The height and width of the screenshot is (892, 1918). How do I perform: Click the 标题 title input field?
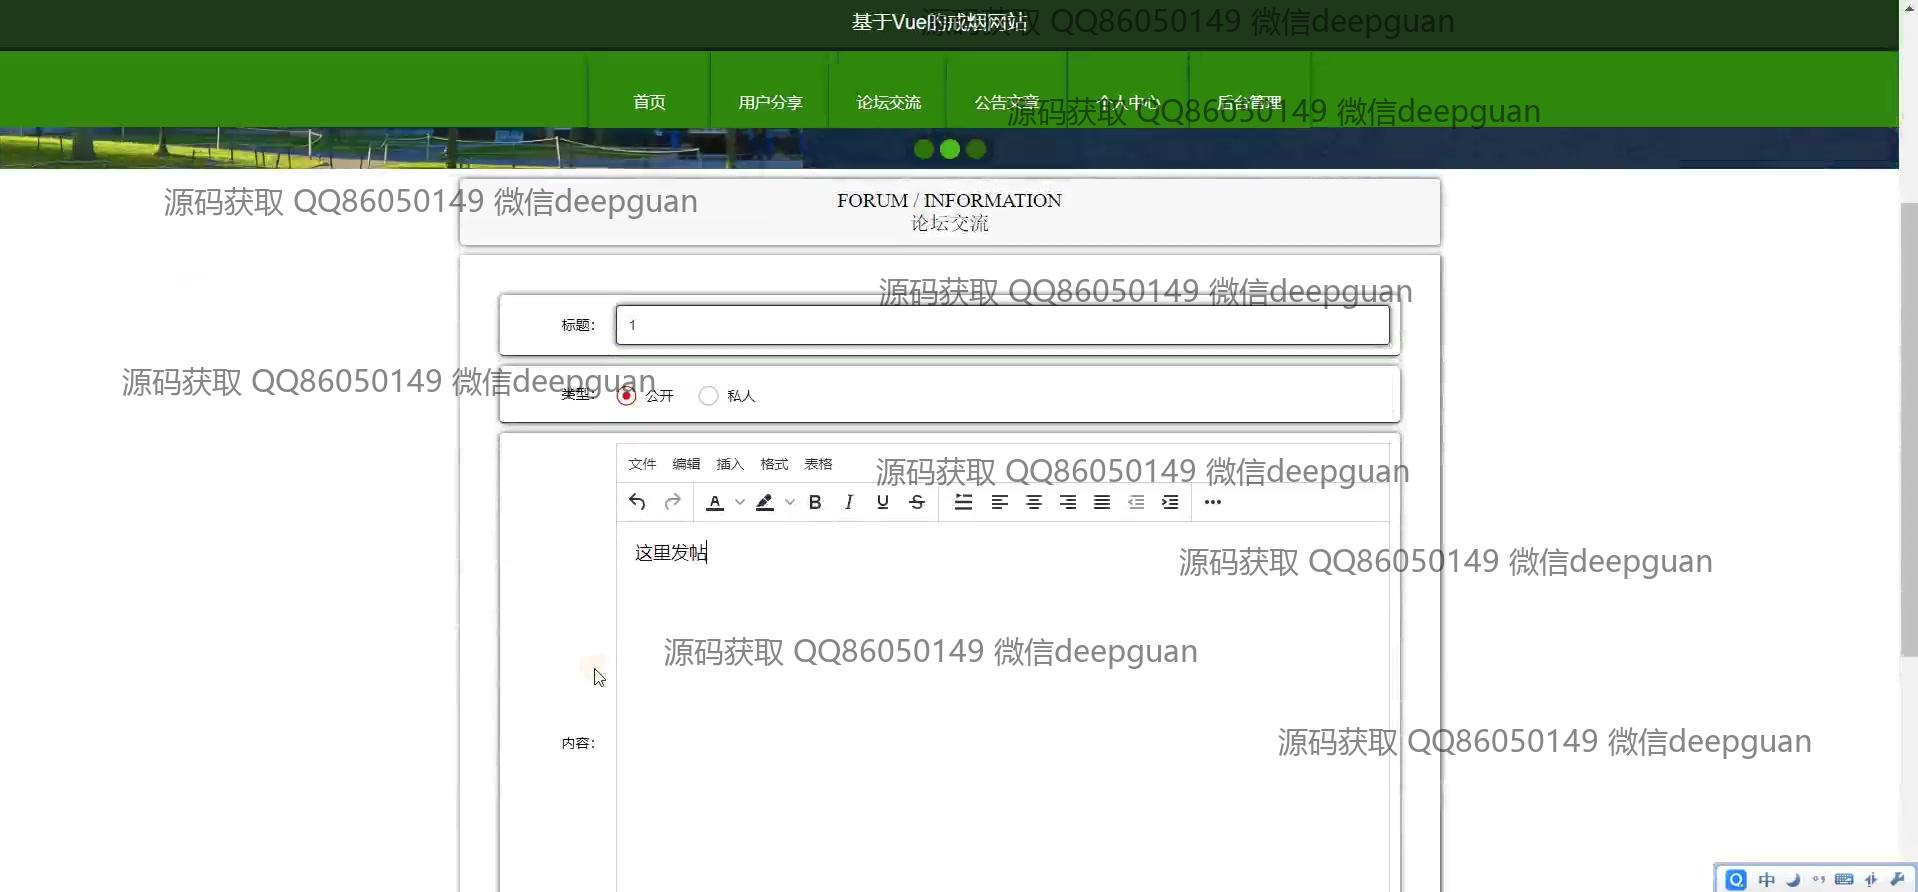click(x=1003, y=325)
